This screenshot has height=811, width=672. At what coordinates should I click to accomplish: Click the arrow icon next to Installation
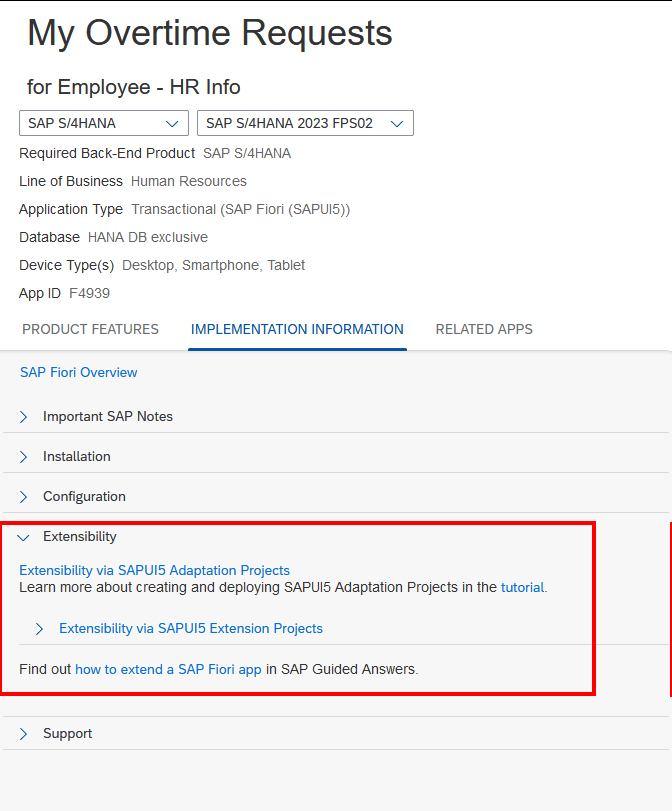(24, 456)
